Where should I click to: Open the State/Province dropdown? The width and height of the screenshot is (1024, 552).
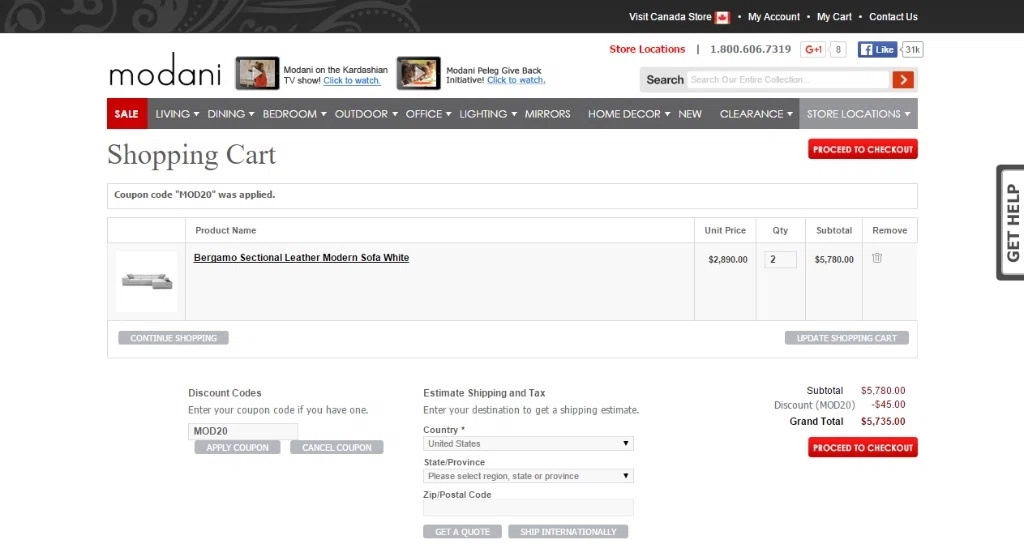pos(528,476)
